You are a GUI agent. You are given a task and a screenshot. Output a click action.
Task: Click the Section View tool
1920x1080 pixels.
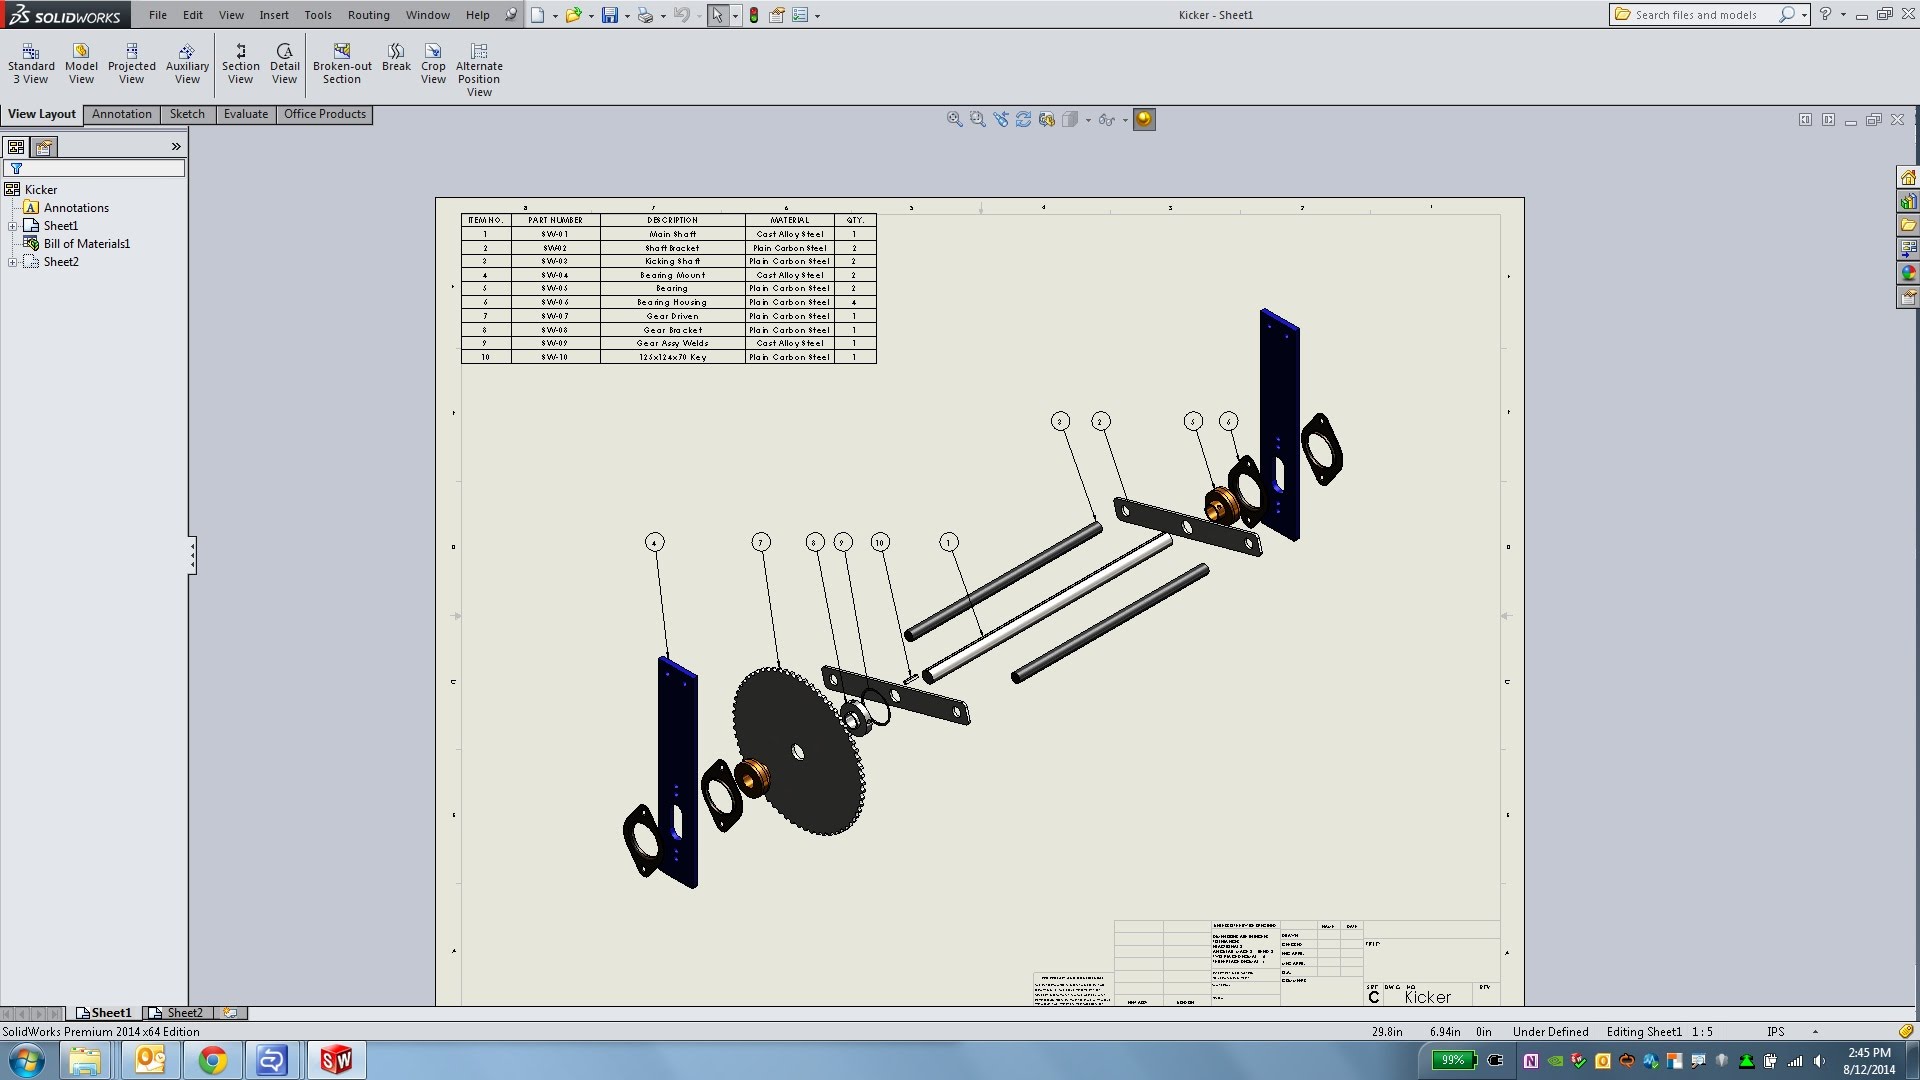click(x=240, y=64)
